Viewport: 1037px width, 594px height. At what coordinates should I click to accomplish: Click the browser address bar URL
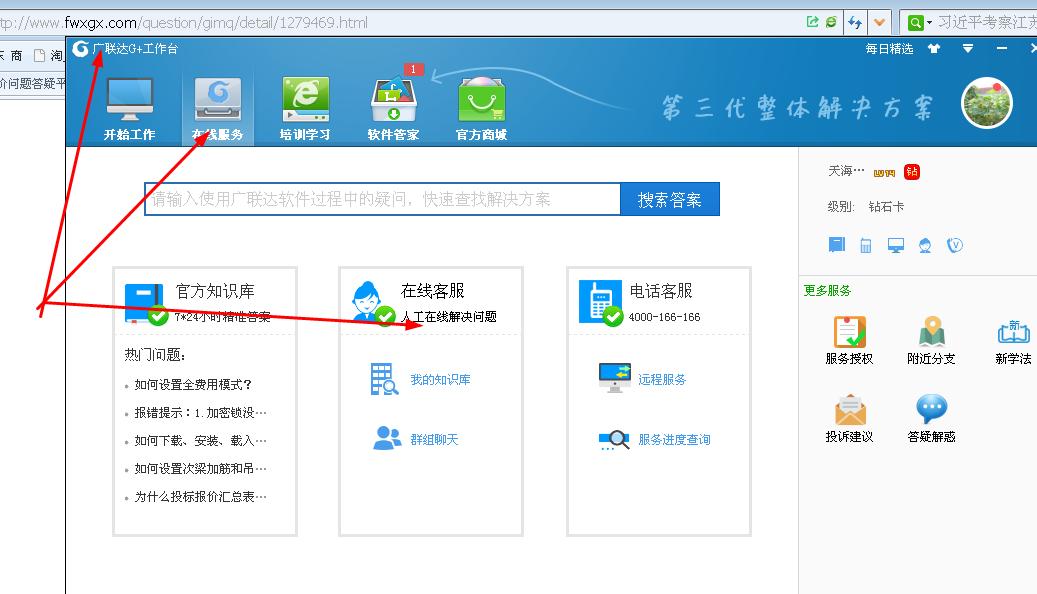(184, 22)
